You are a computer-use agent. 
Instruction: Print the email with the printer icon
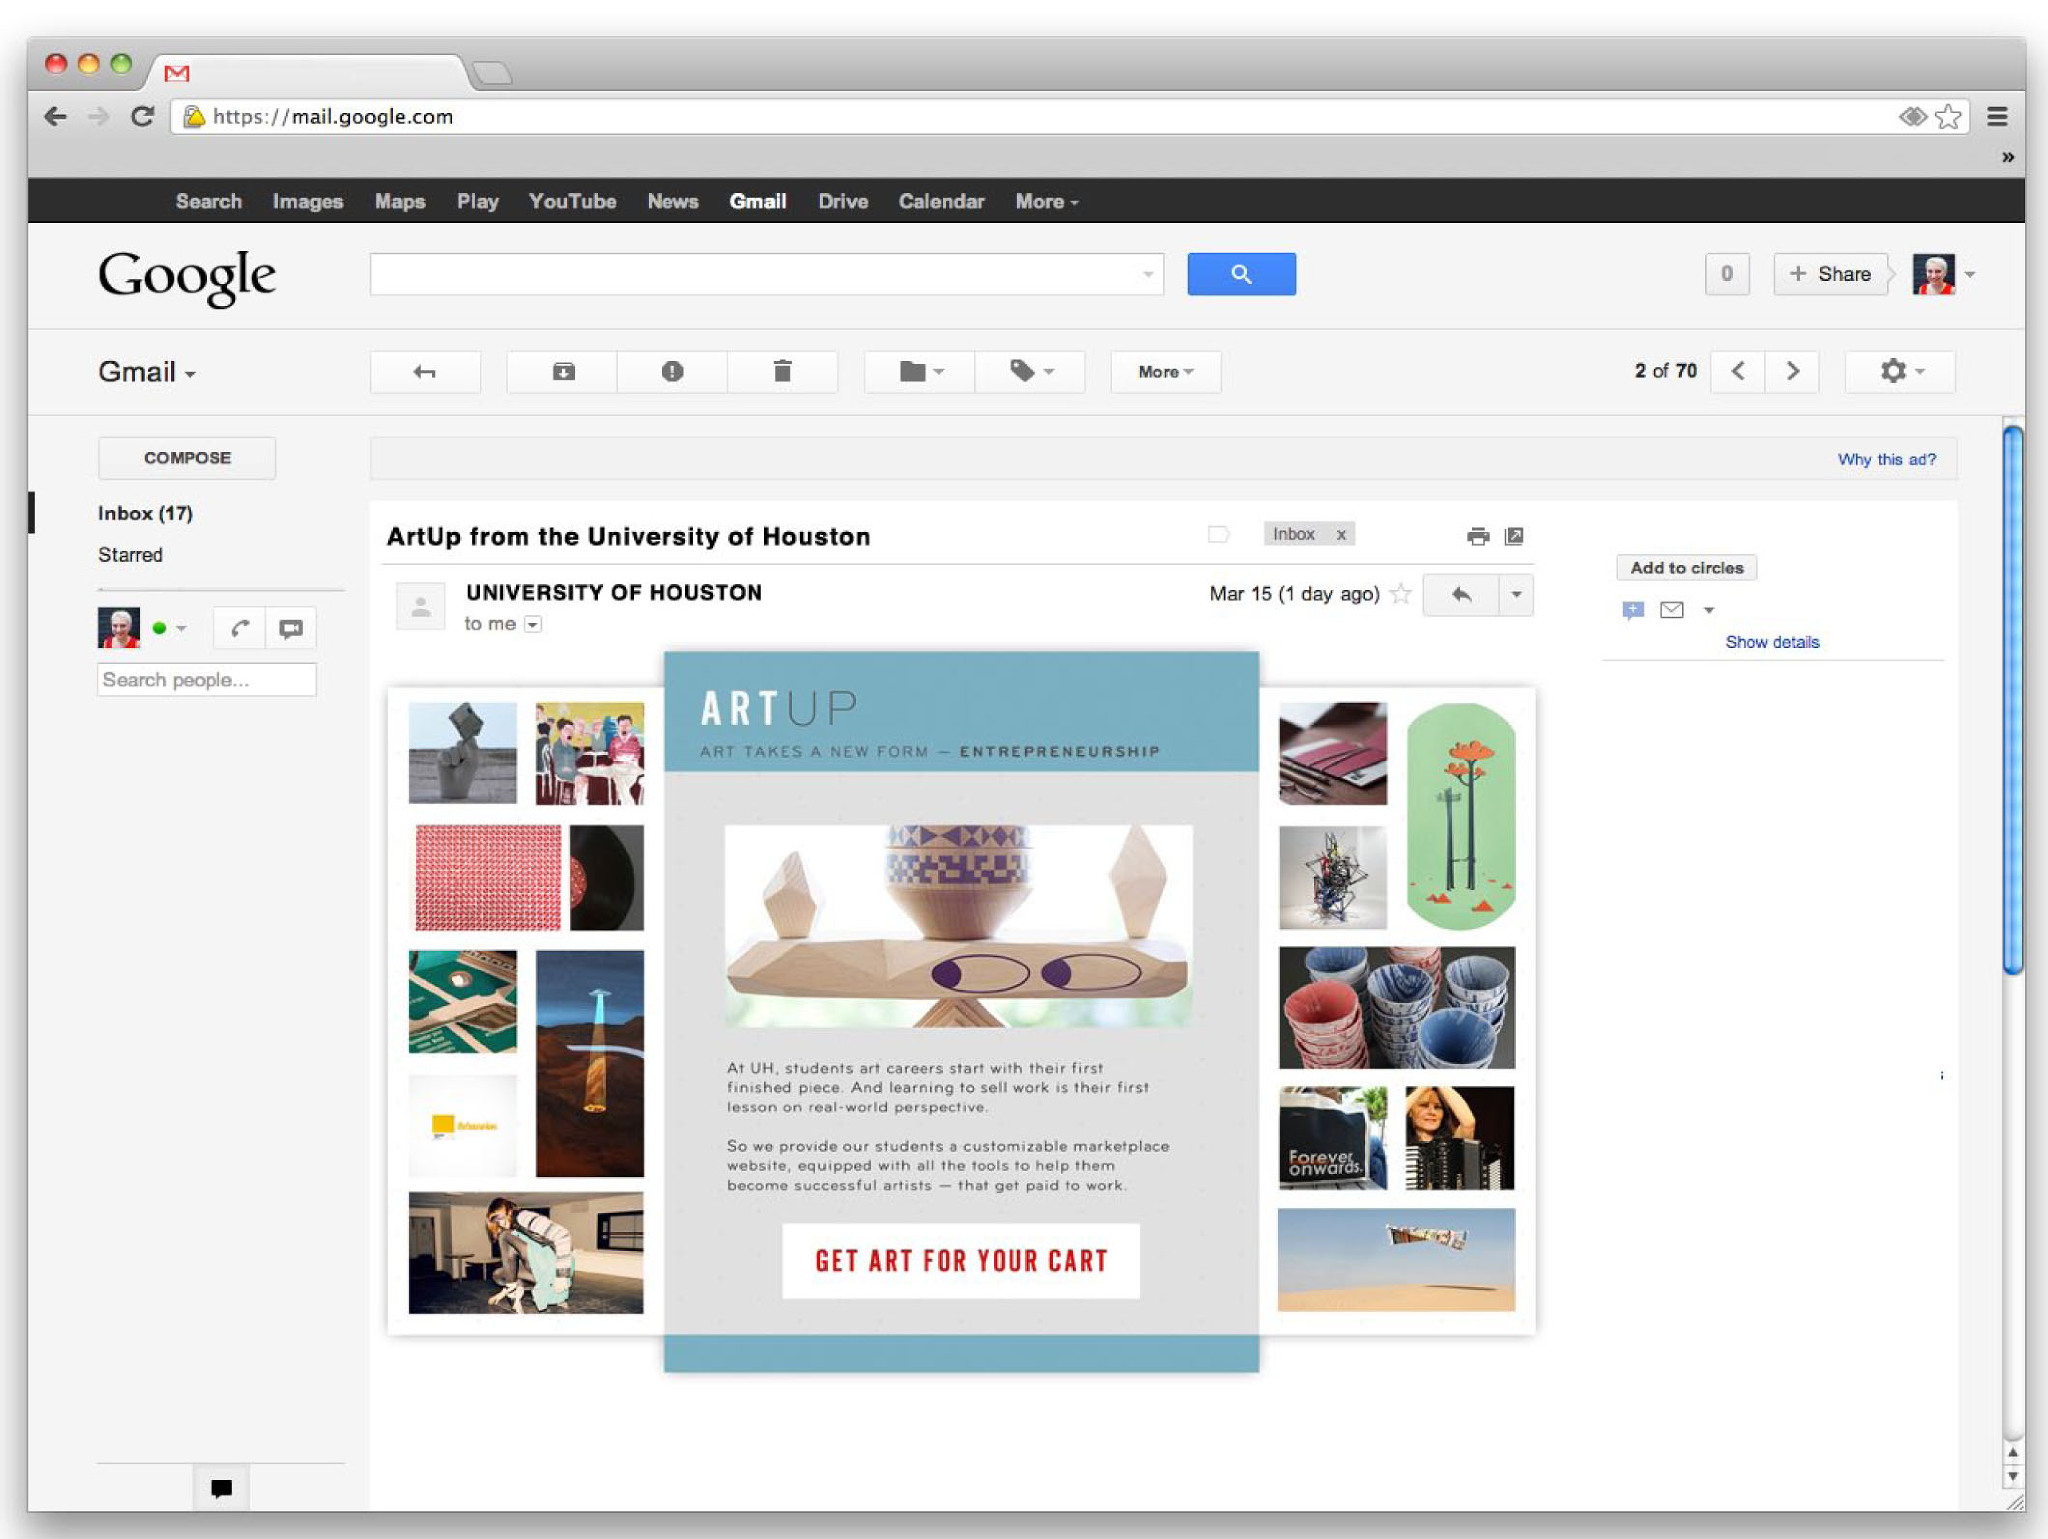point(1478,537)
